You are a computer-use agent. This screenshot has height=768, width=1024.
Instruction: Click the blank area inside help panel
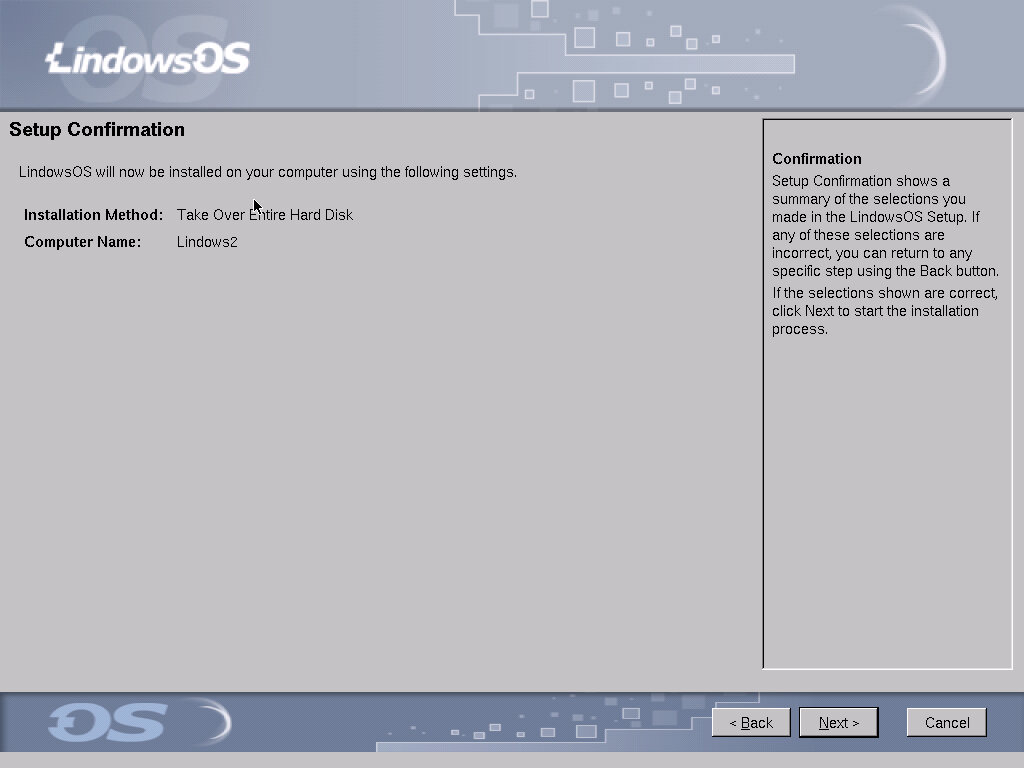886,500
